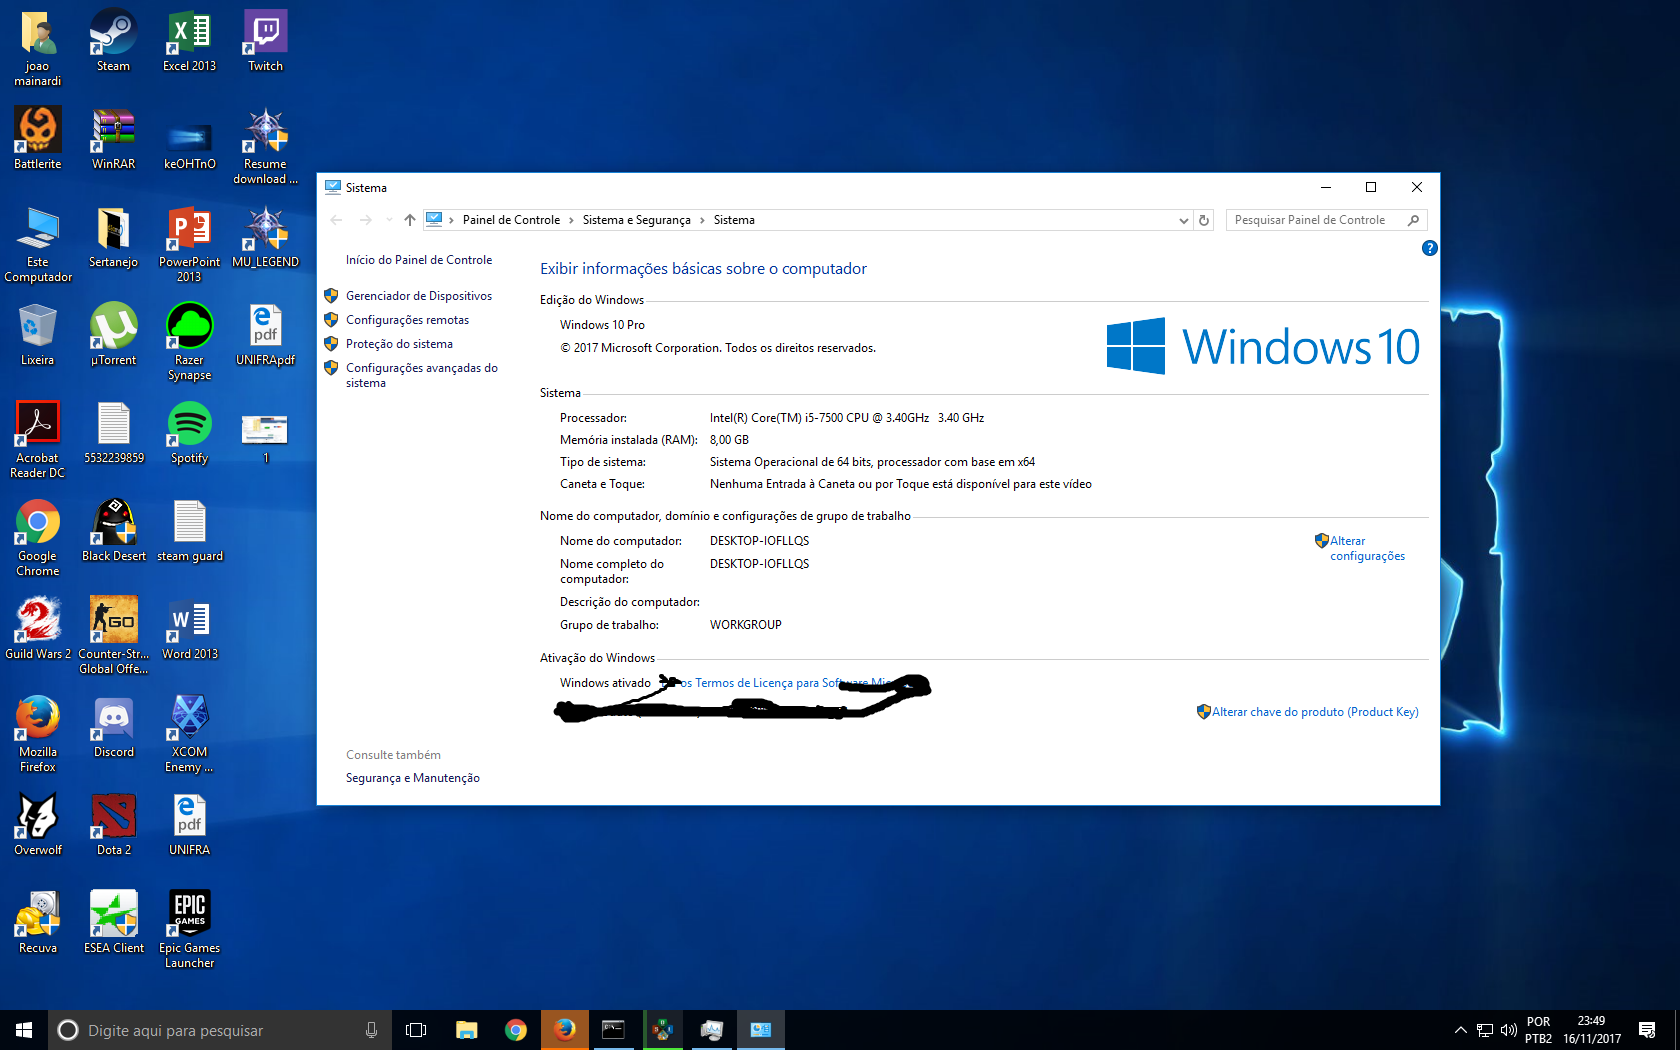The image size is (1680, 1050).
Task: Expand address bar history dropdown
Action: [1183, 220]
